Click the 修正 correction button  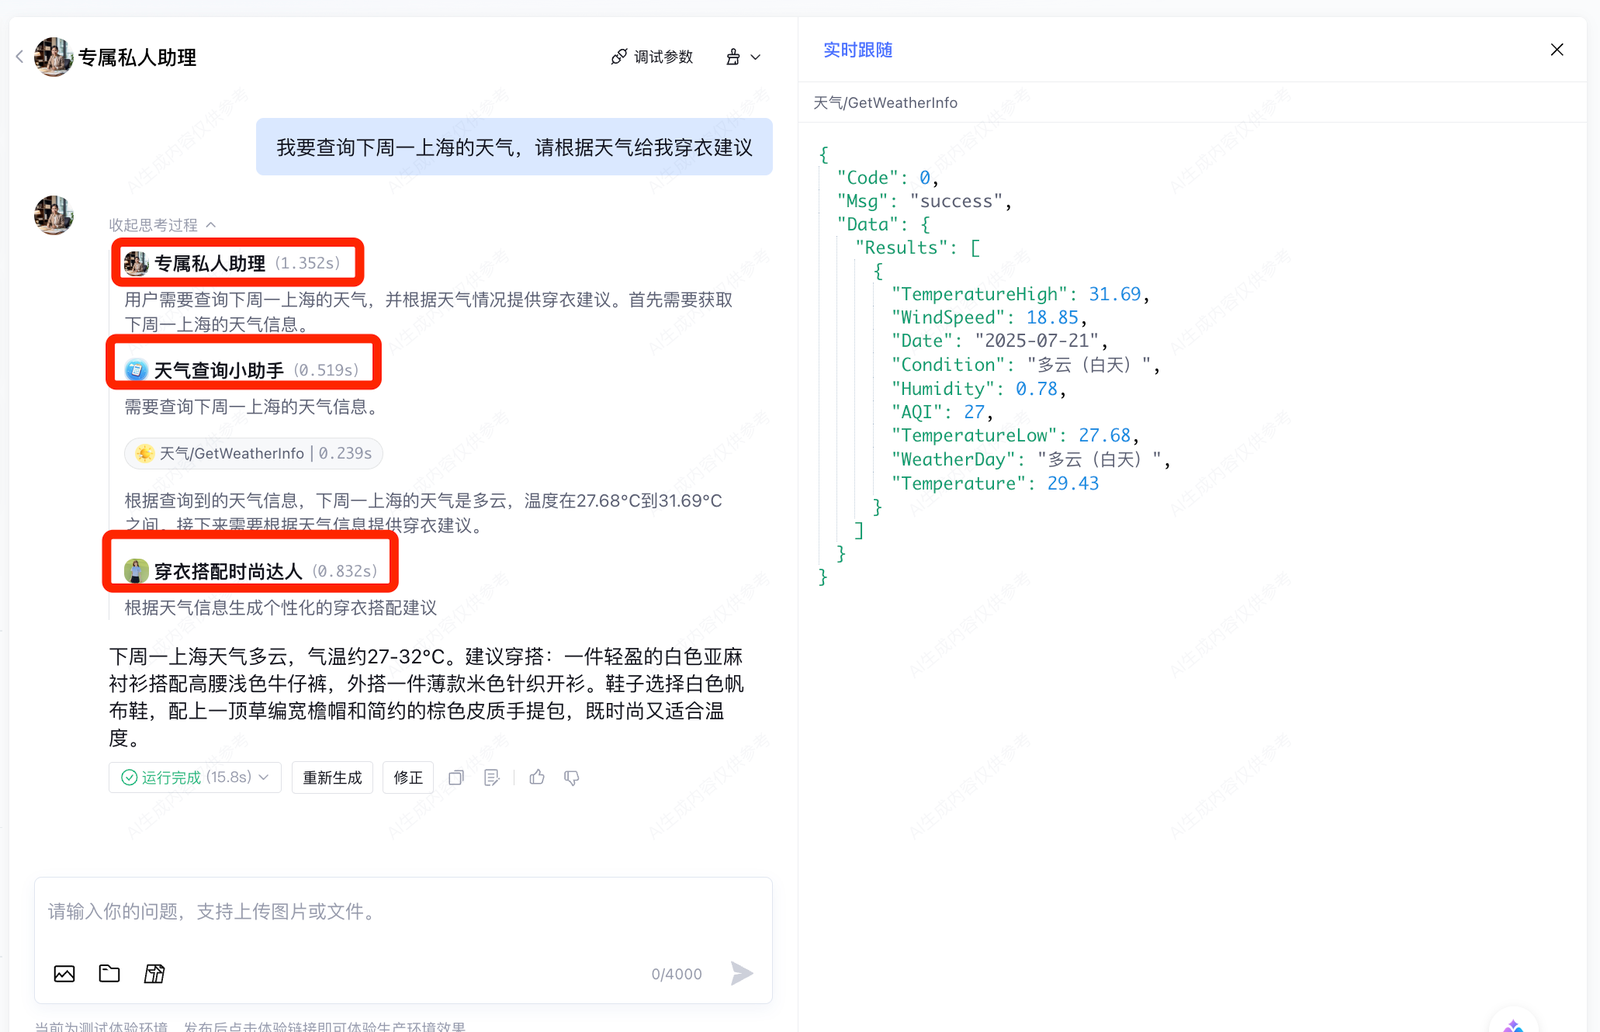point(408,777)
